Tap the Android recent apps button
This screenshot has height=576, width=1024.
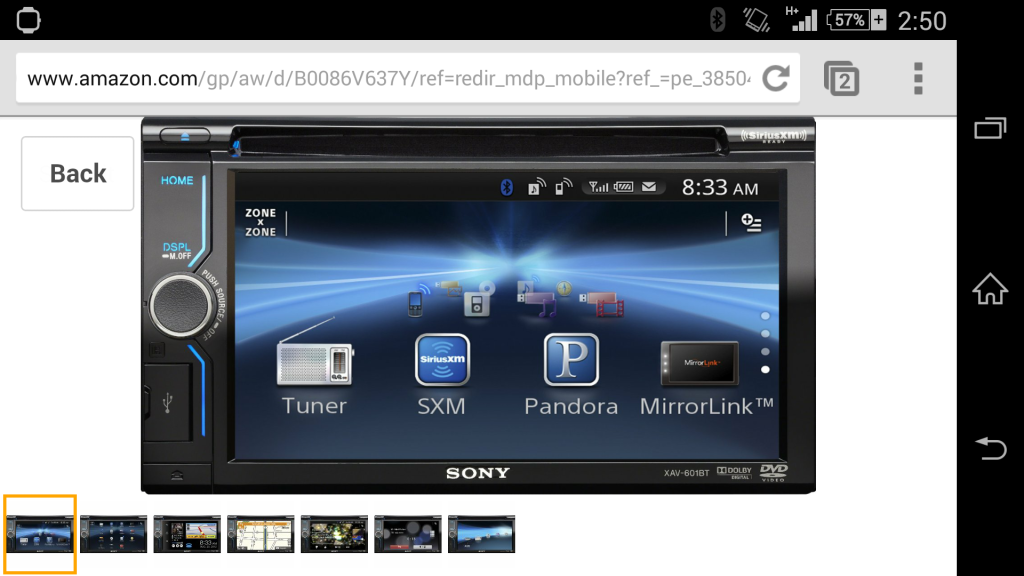tap(990, 127)
